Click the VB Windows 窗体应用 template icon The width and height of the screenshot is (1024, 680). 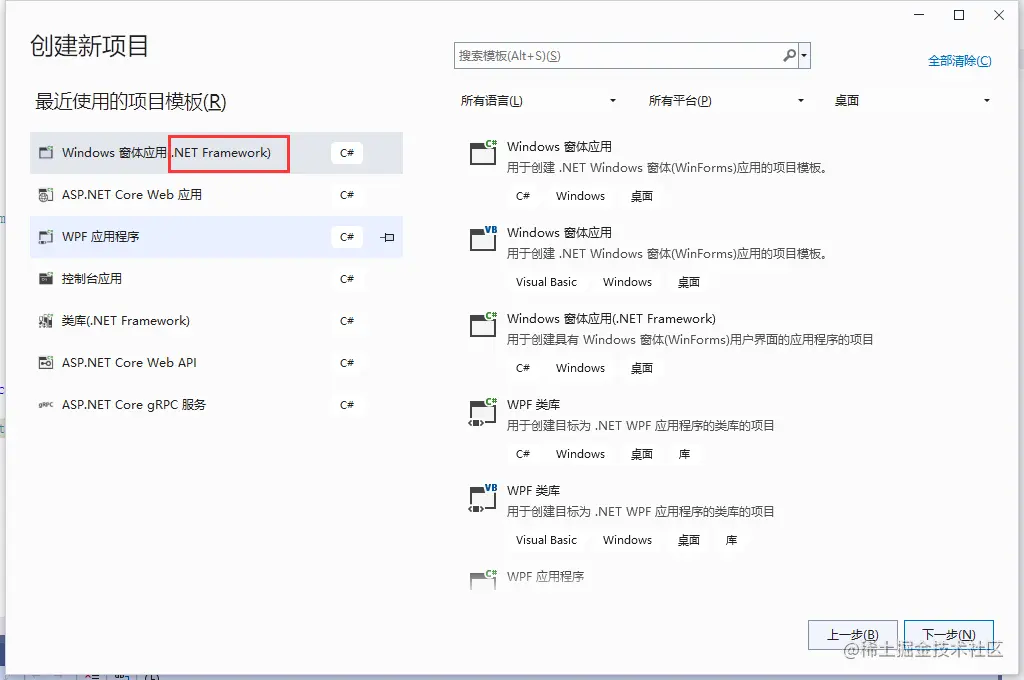click(483, 238)
